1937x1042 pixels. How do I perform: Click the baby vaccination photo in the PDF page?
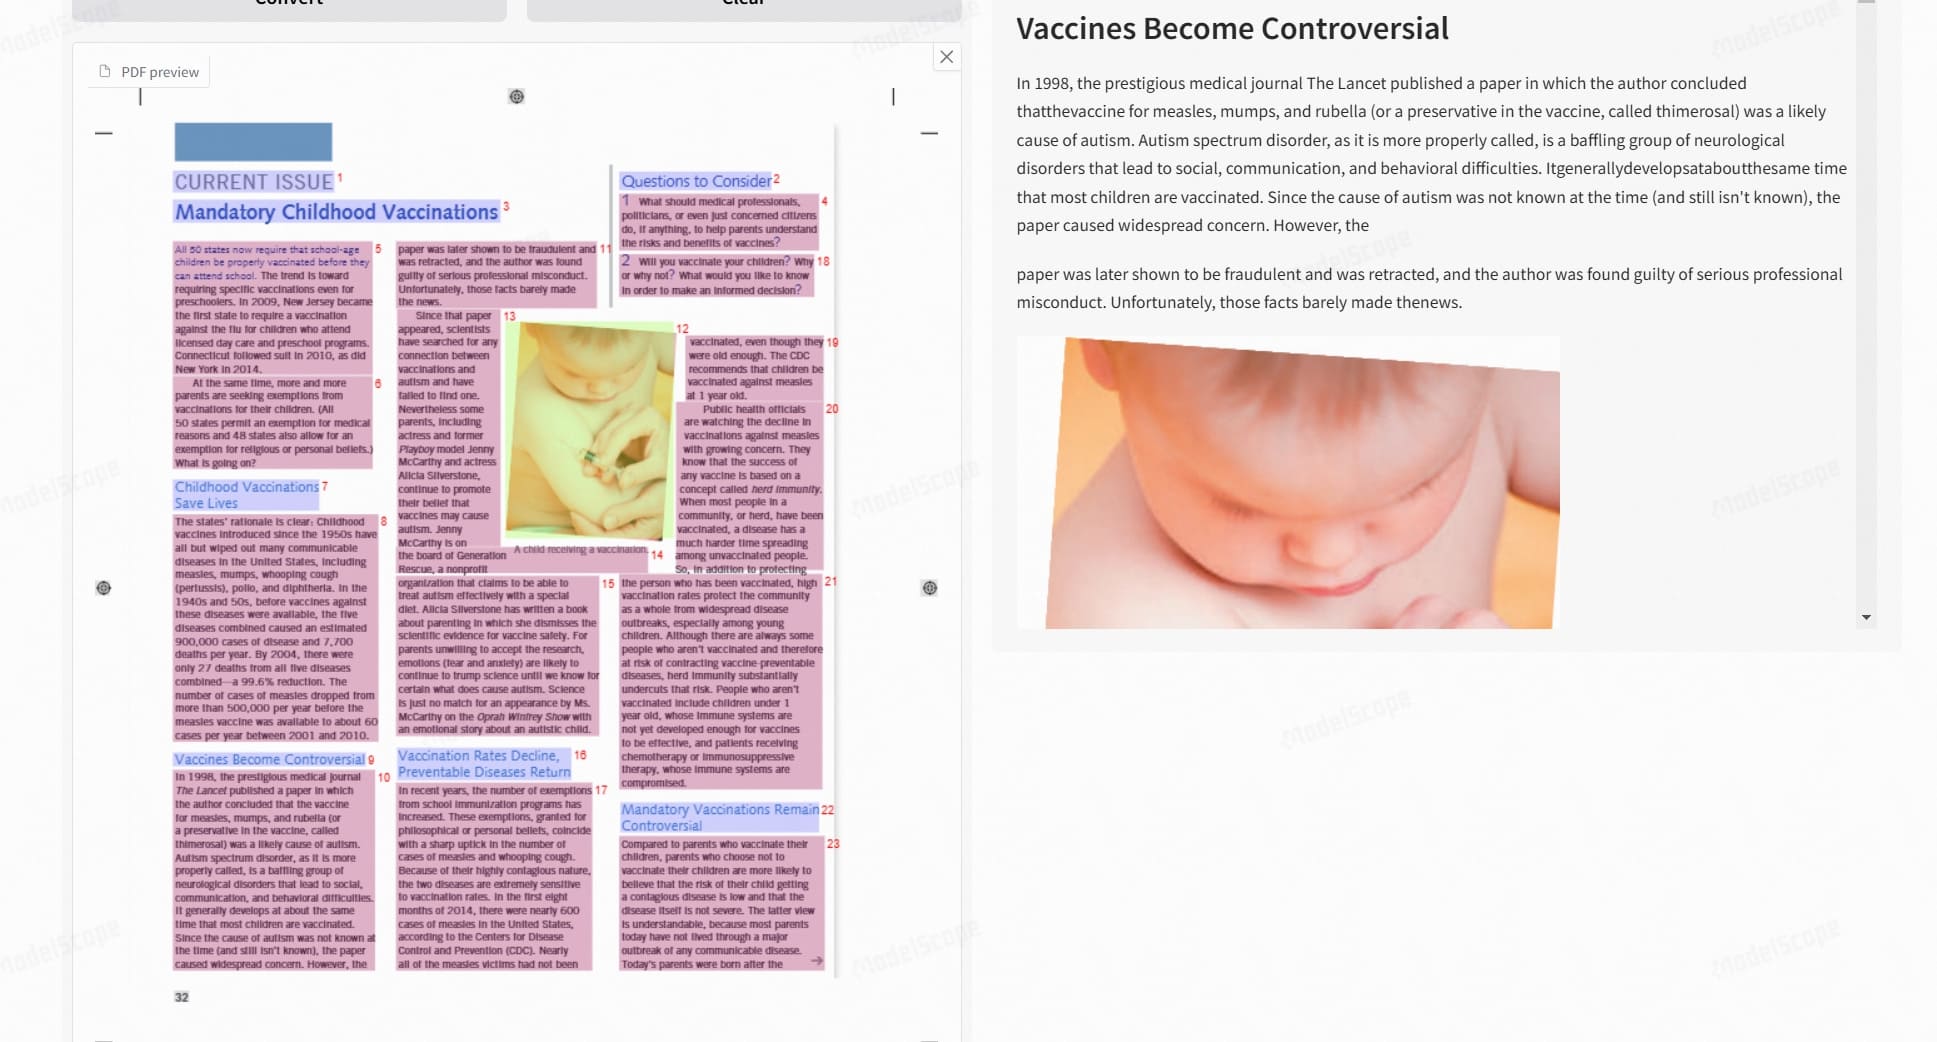[x=589, y=430]
